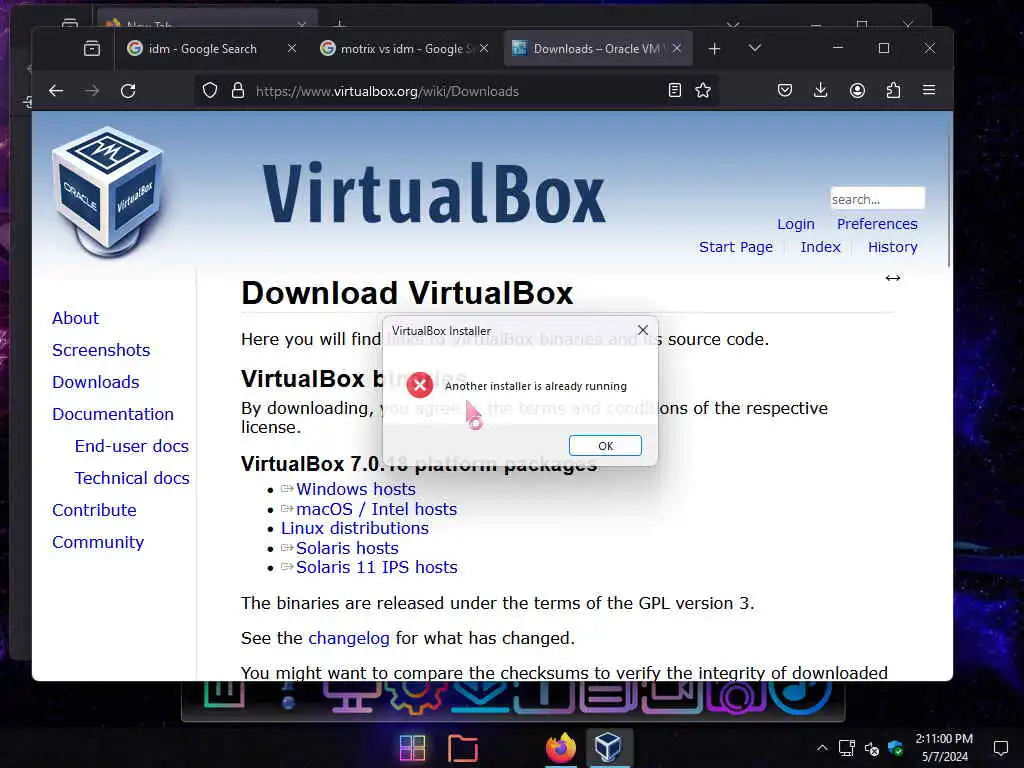Screen dimensions: 1024x768
Task: Open the tracking protection shield icon
Action: 210,91
